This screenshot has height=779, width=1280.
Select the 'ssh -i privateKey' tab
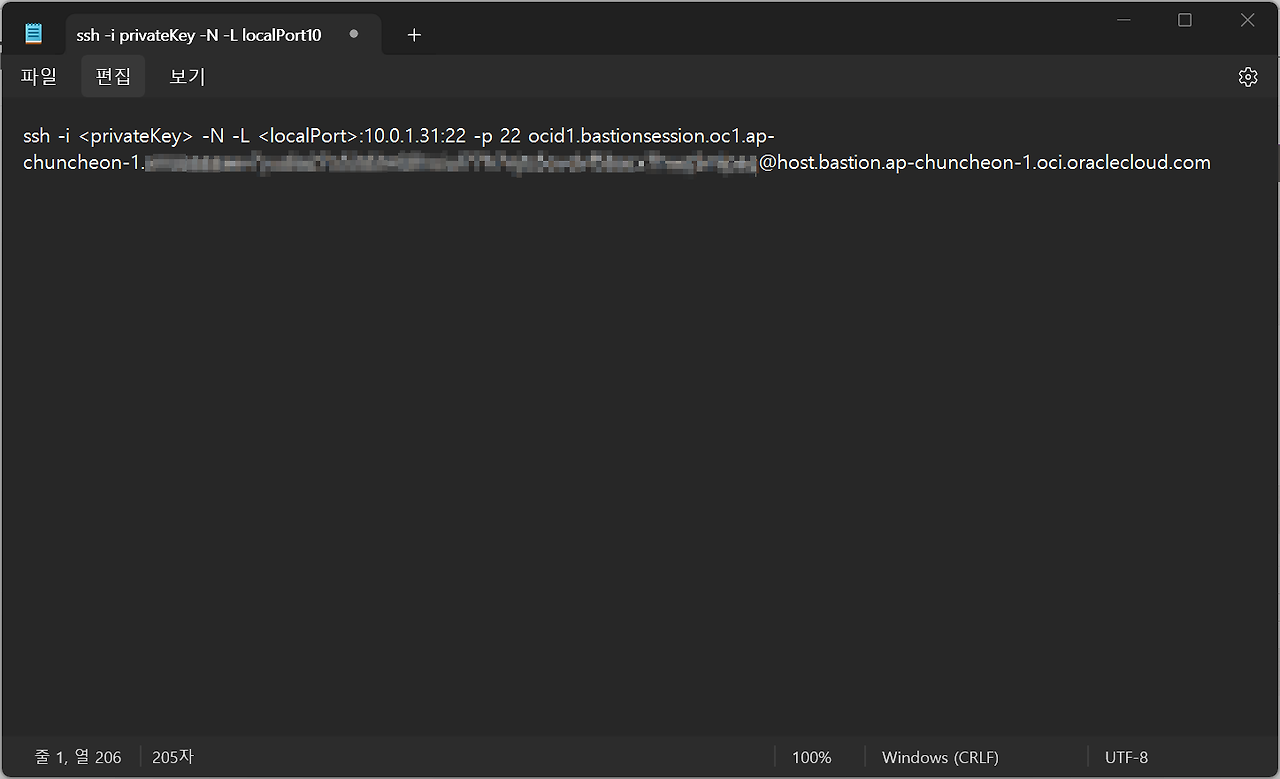198,35
